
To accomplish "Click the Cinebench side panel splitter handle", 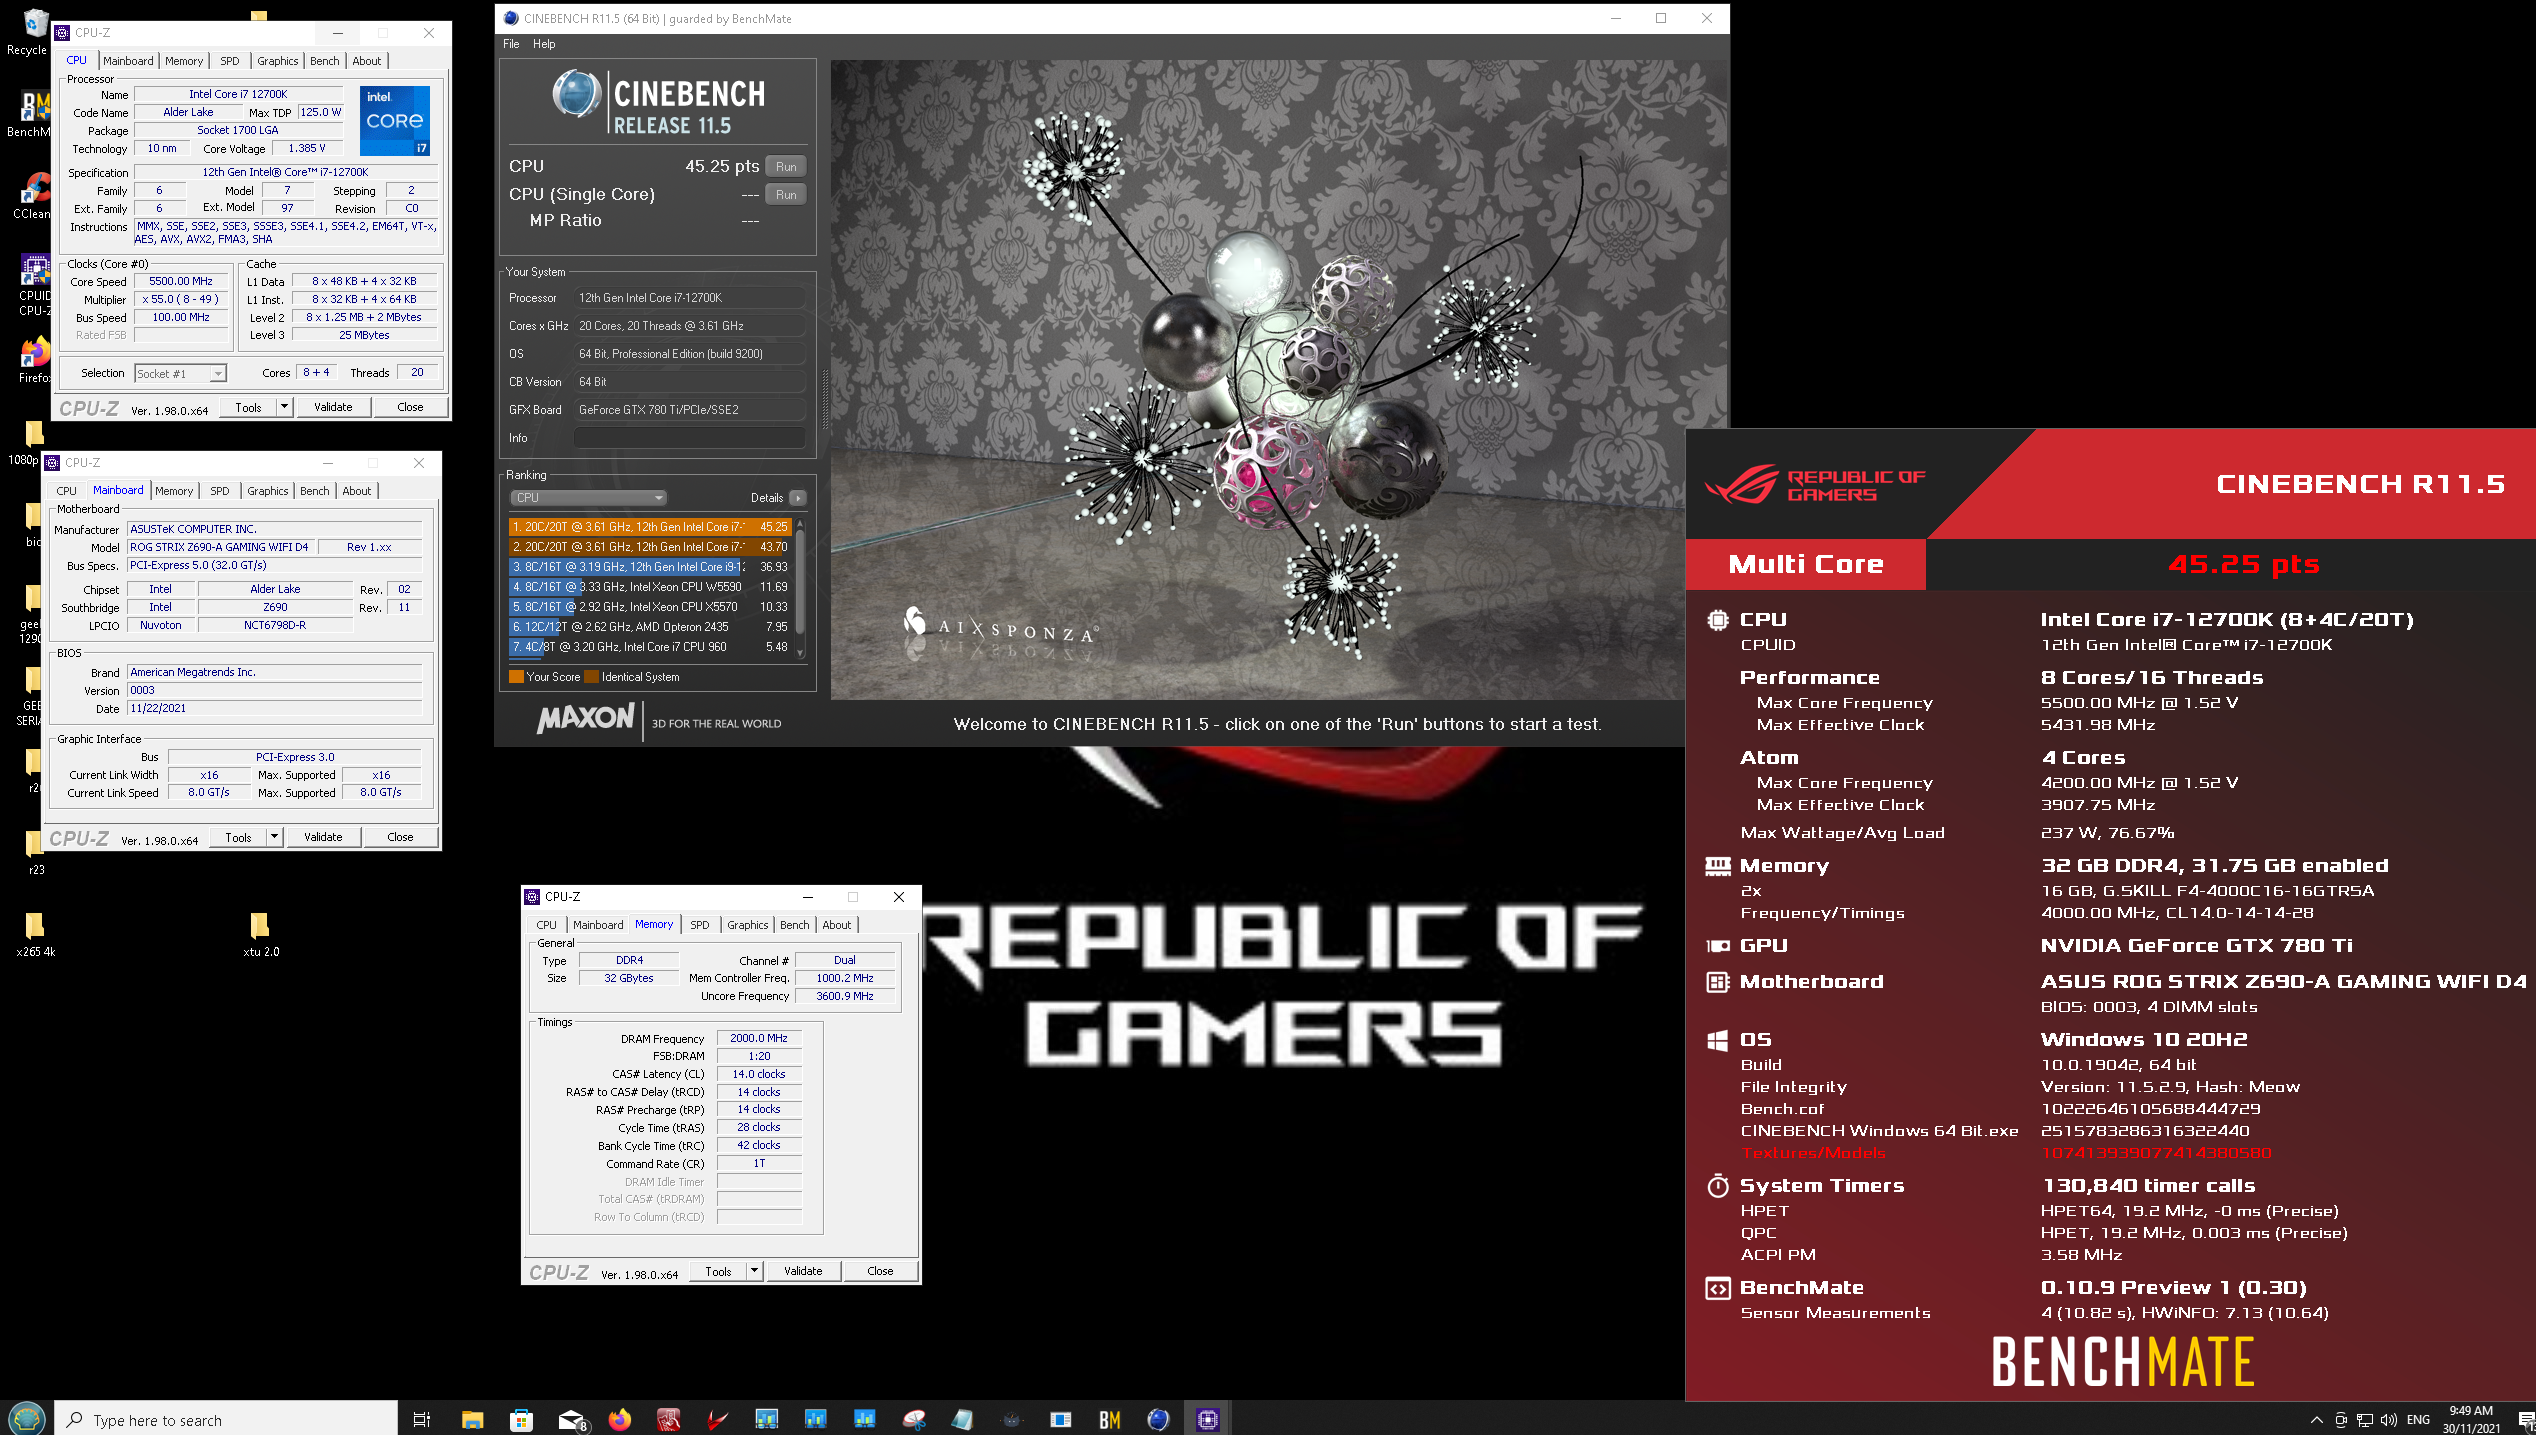I will (824, 400).
